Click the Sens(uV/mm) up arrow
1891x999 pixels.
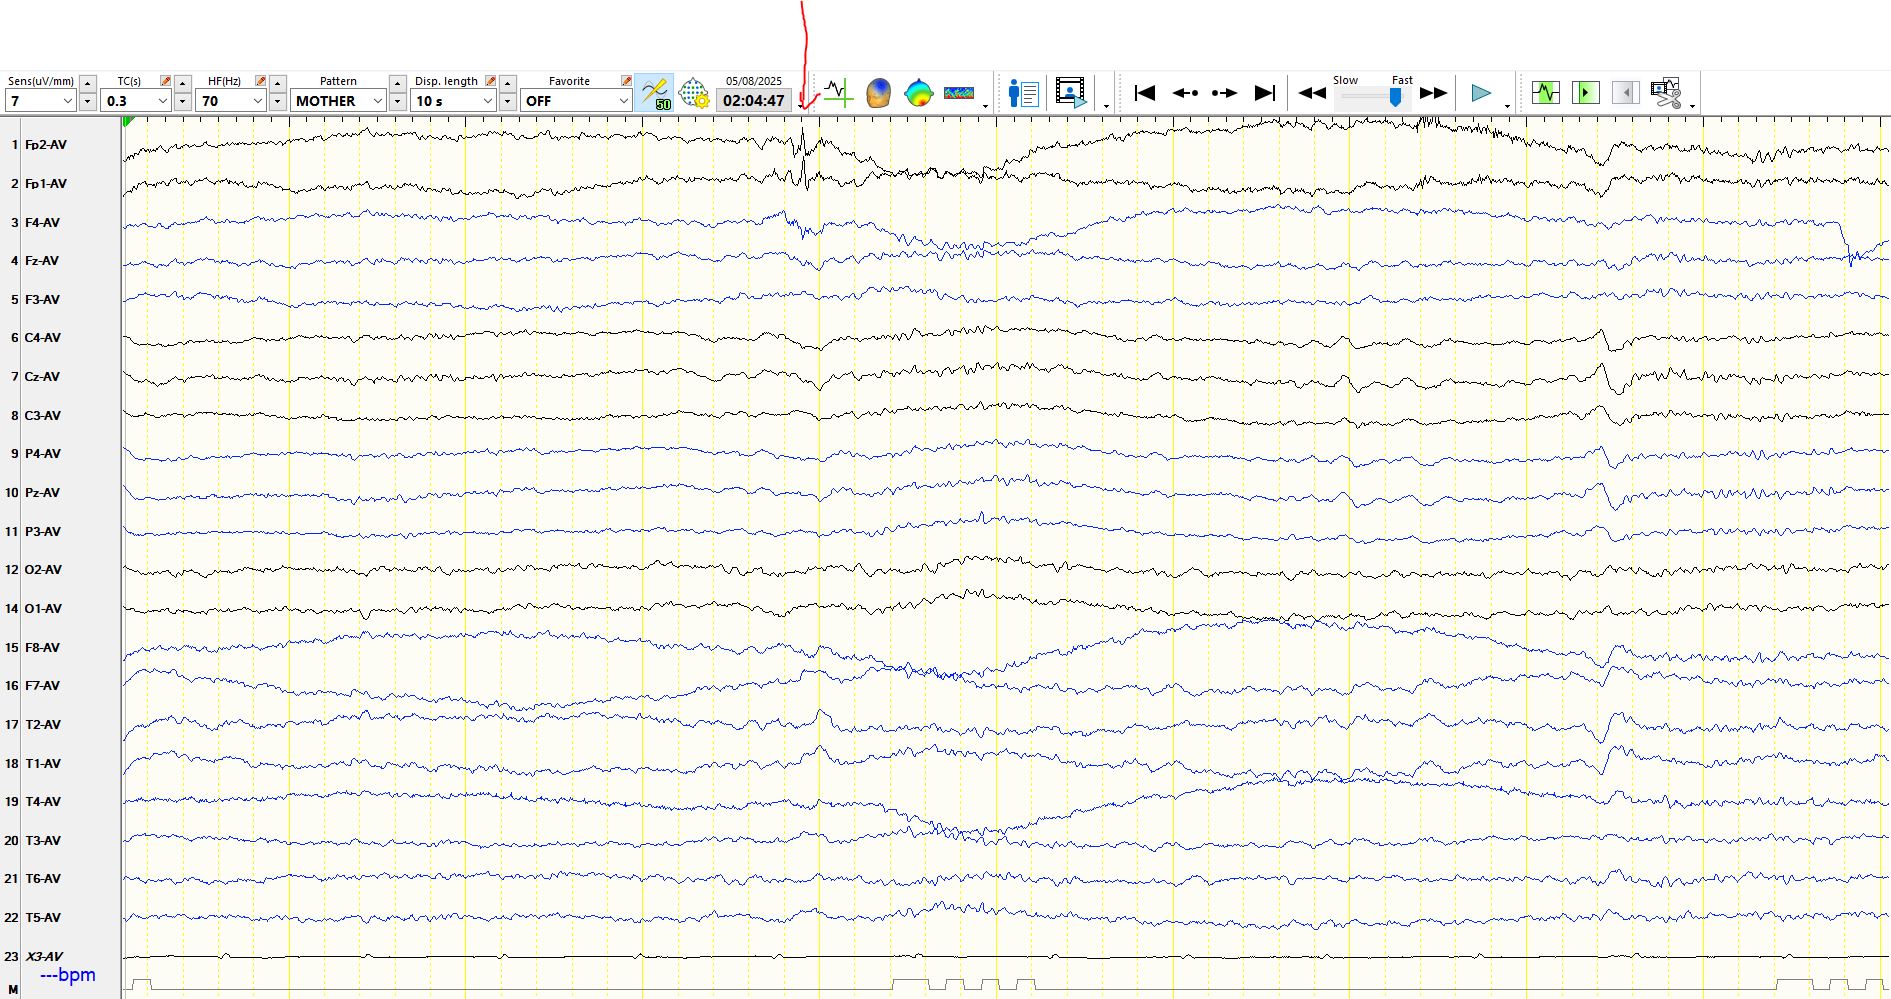tap(88, 83)
